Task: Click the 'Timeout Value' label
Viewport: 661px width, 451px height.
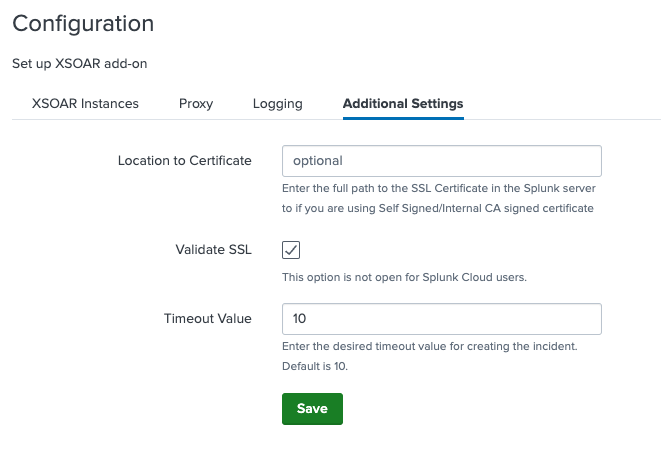Action: click(208, 319)
